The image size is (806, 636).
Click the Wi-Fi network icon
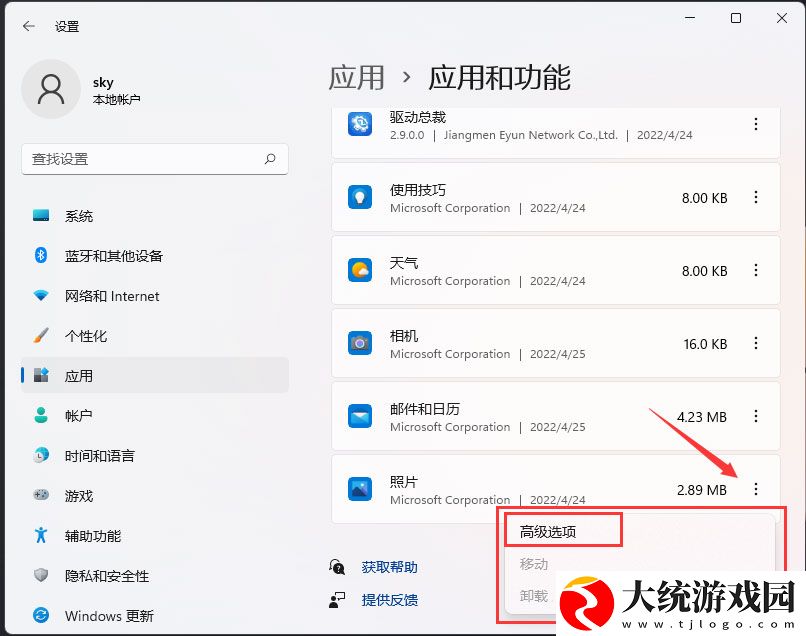tap(41, 295)
